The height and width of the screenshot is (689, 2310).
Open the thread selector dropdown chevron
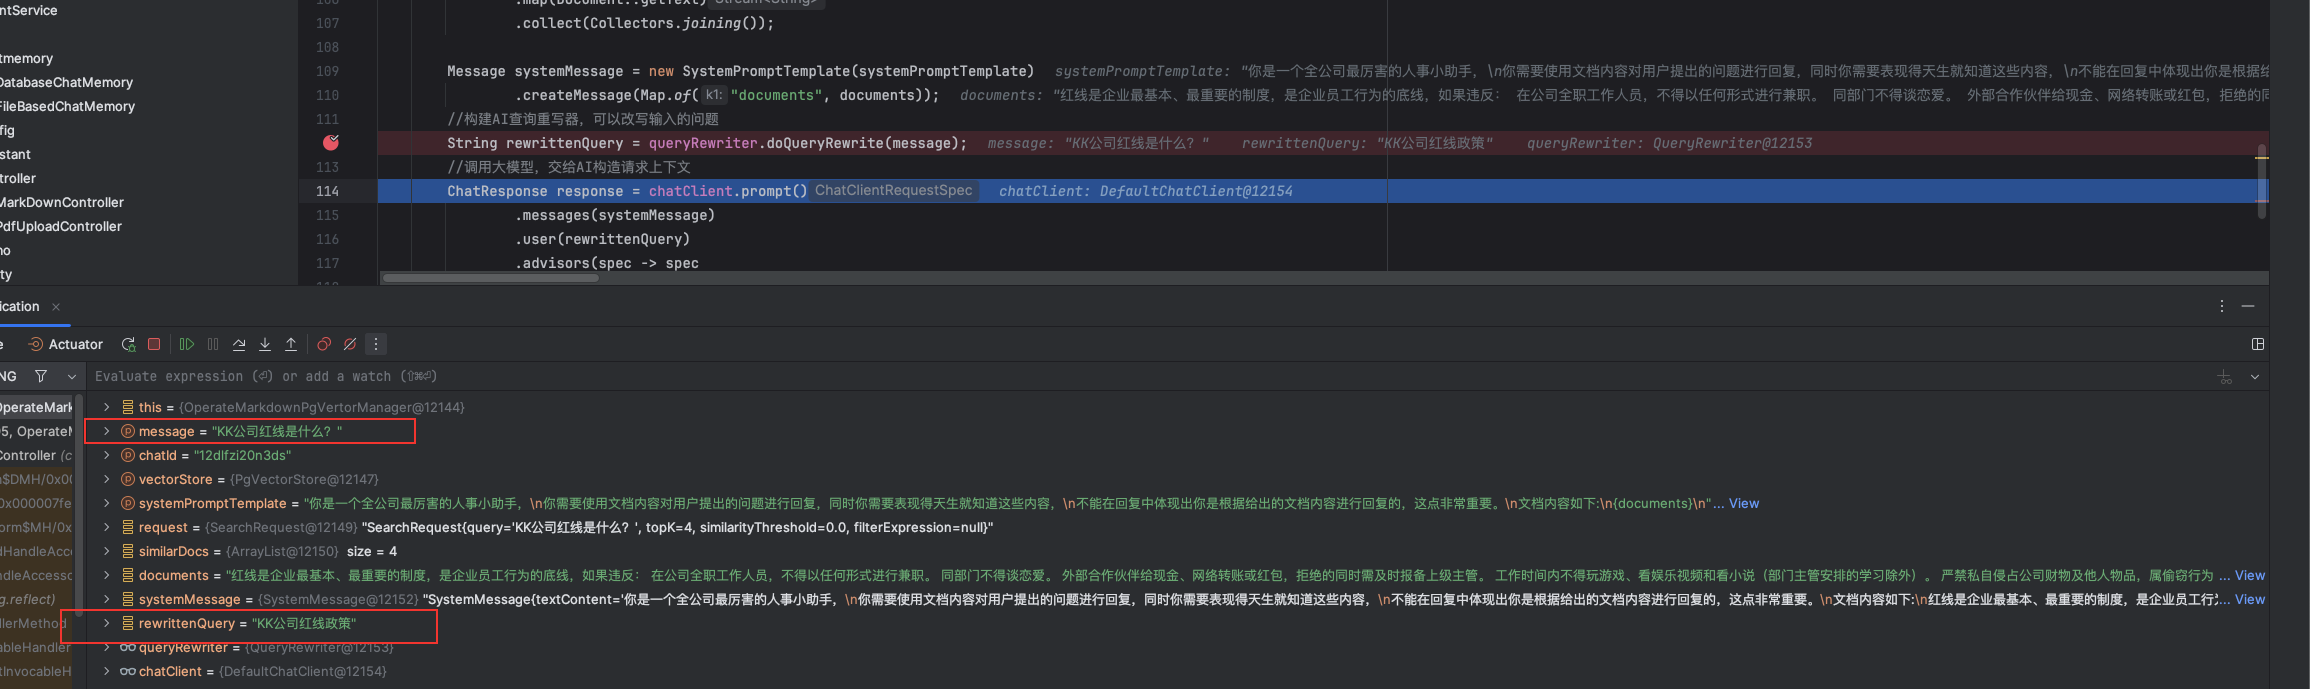pyautogui.click(x=71, y=377)
